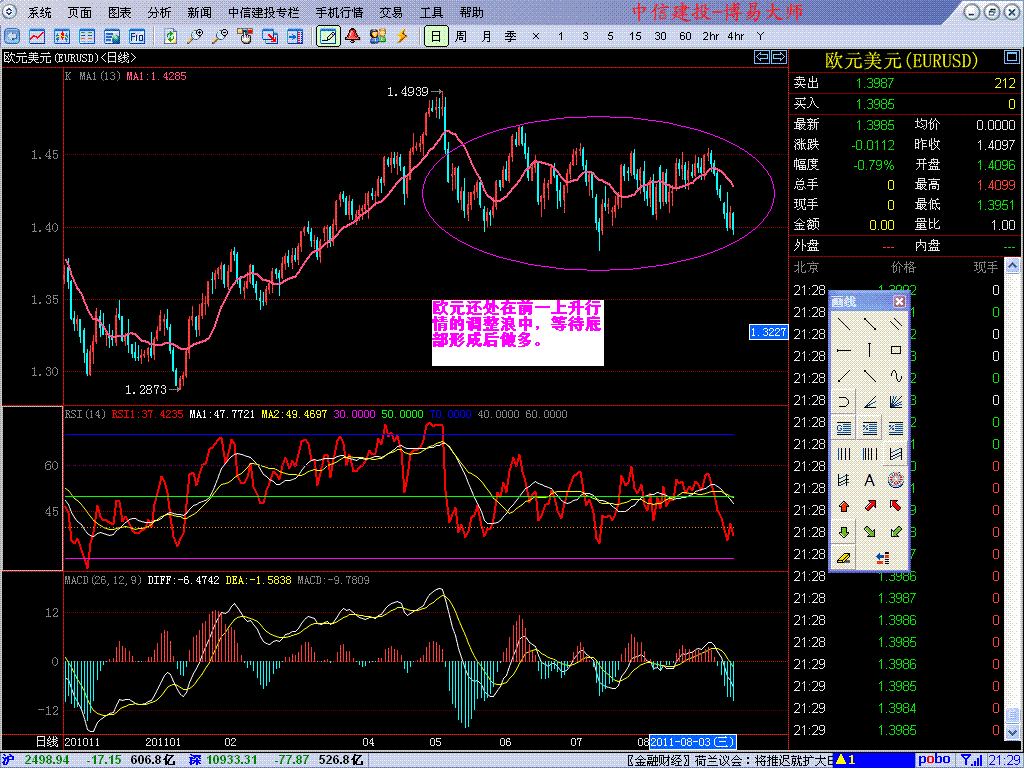Place a green down-right arrow marker
This screenshot has height=768, width=1024.
click(870, 532)
